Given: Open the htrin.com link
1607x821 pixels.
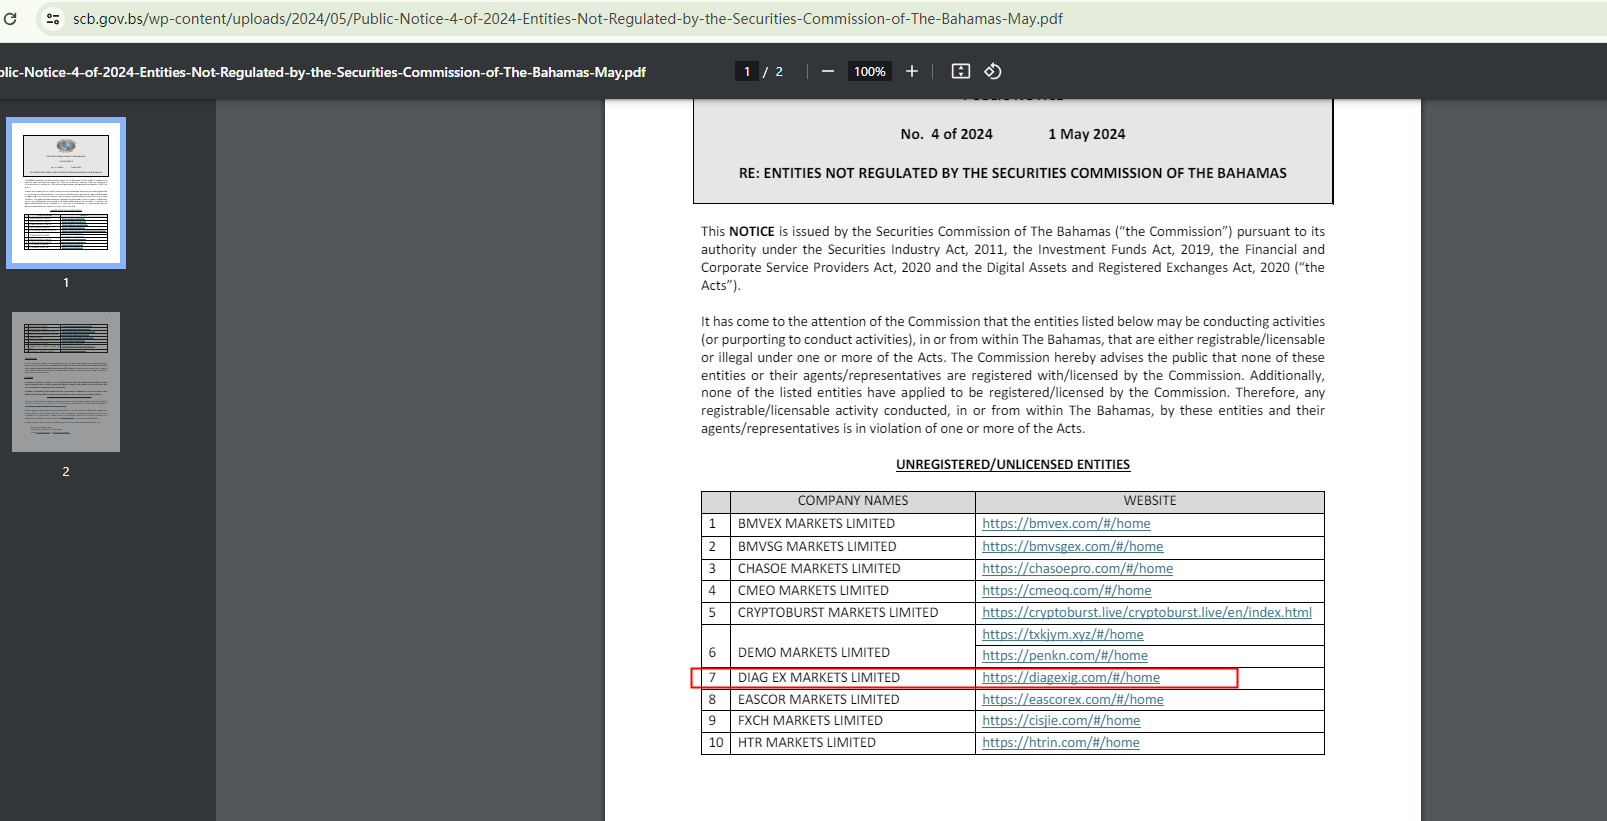Looking at the screenshot, I should pos(1060,743).
